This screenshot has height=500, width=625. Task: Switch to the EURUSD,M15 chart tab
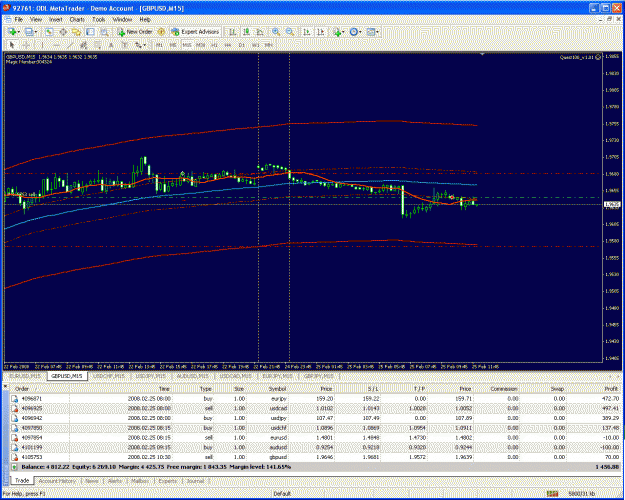pos(25,376)
